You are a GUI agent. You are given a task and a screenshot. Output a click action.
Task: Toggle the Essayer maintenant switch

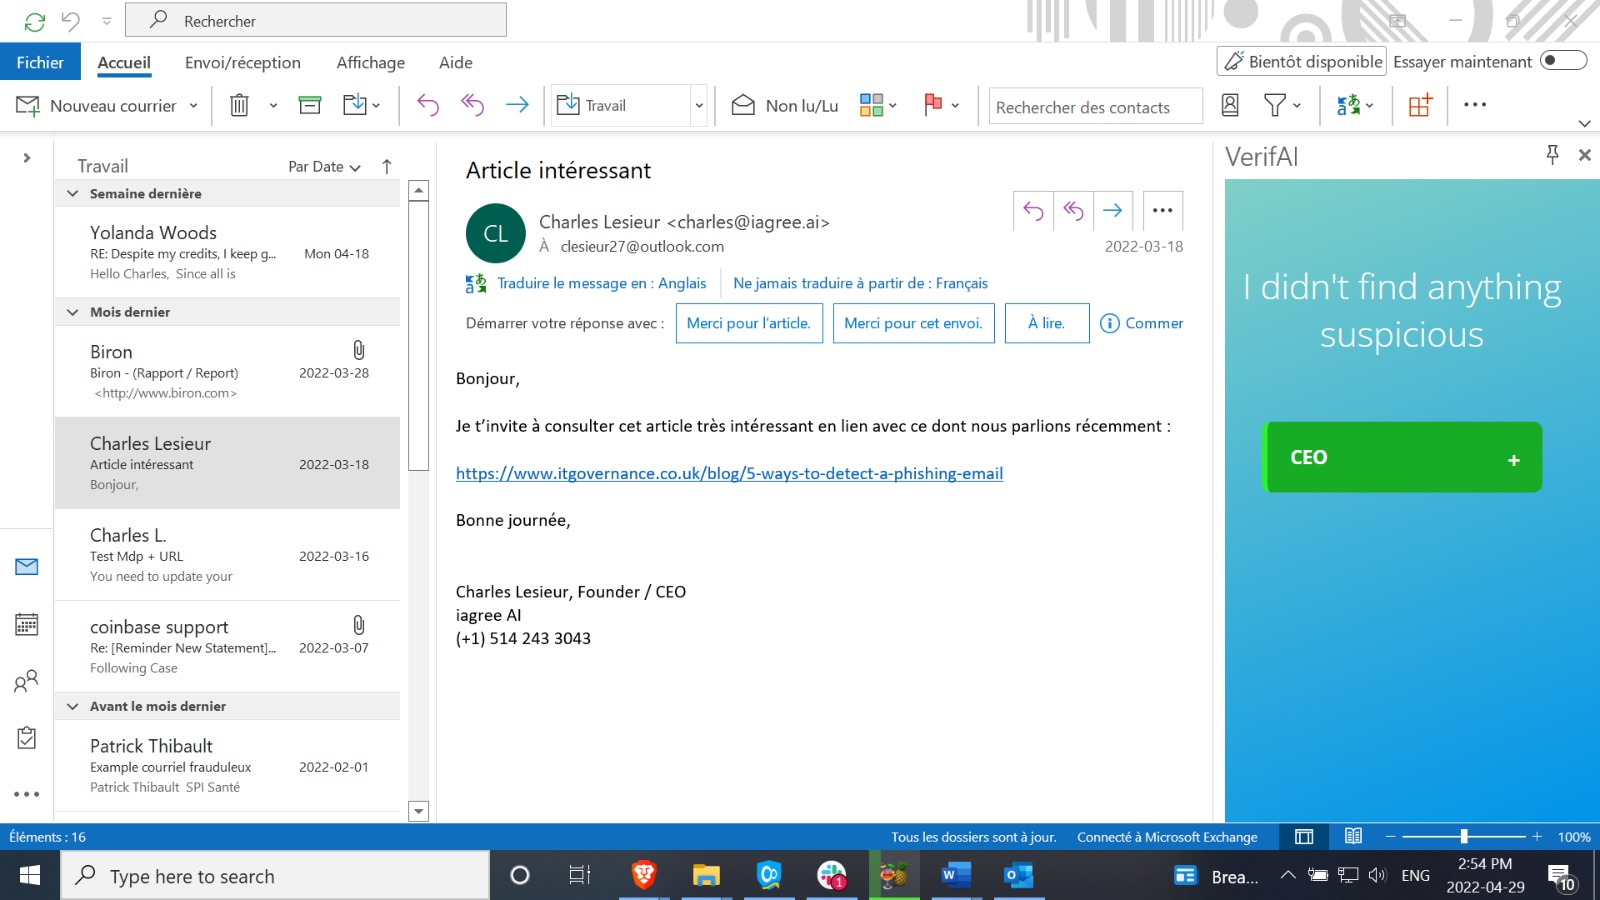coord(1564,61)
